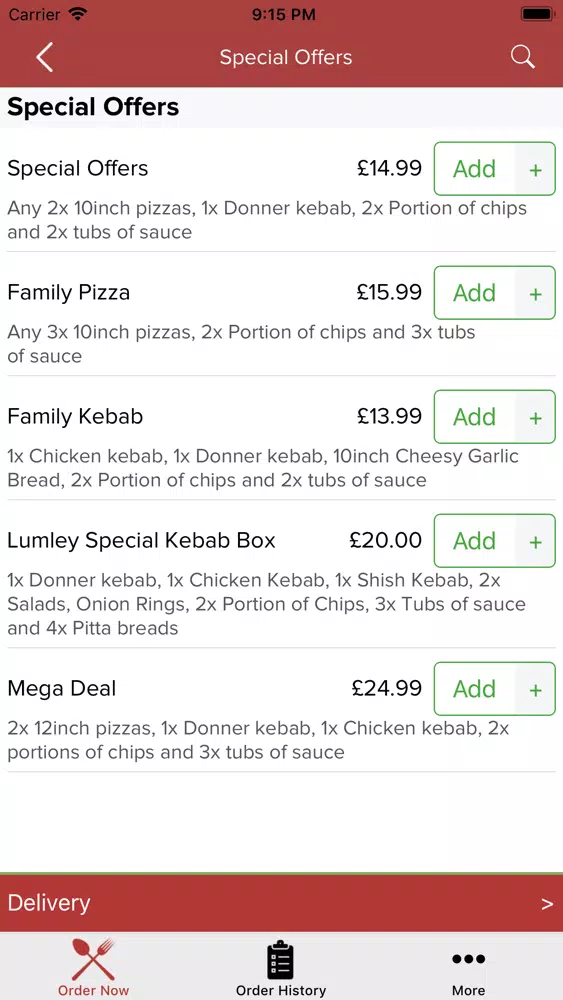The width and height of the screenshot is (563, 1000).
Task: Tap the plus icon for Special Offers £14.99
Action: click(536, 169)
